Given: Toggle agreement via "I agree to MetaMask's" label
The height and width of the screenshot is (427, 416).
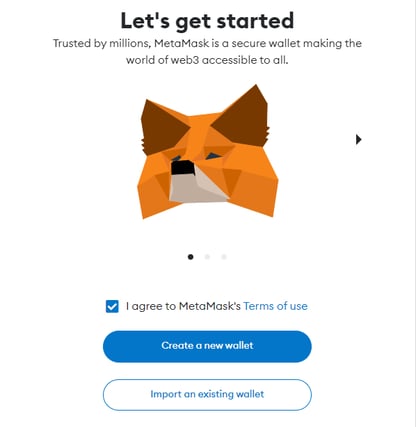Looking at the screenshot, I should coord(183,306).
